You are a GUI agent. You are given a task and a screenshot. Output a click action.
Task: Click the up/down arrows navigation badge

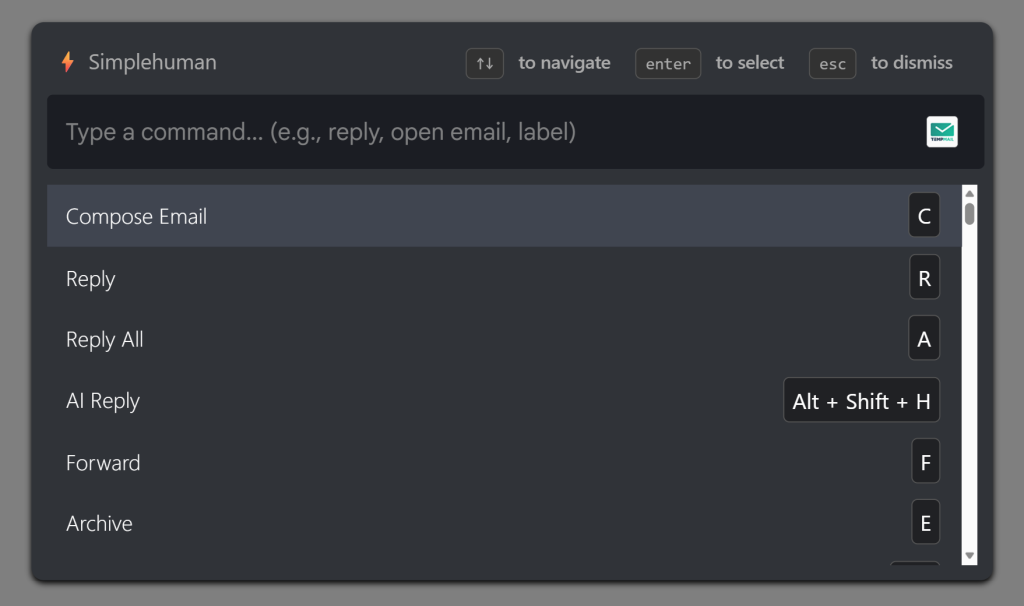(x=484, y=62)
